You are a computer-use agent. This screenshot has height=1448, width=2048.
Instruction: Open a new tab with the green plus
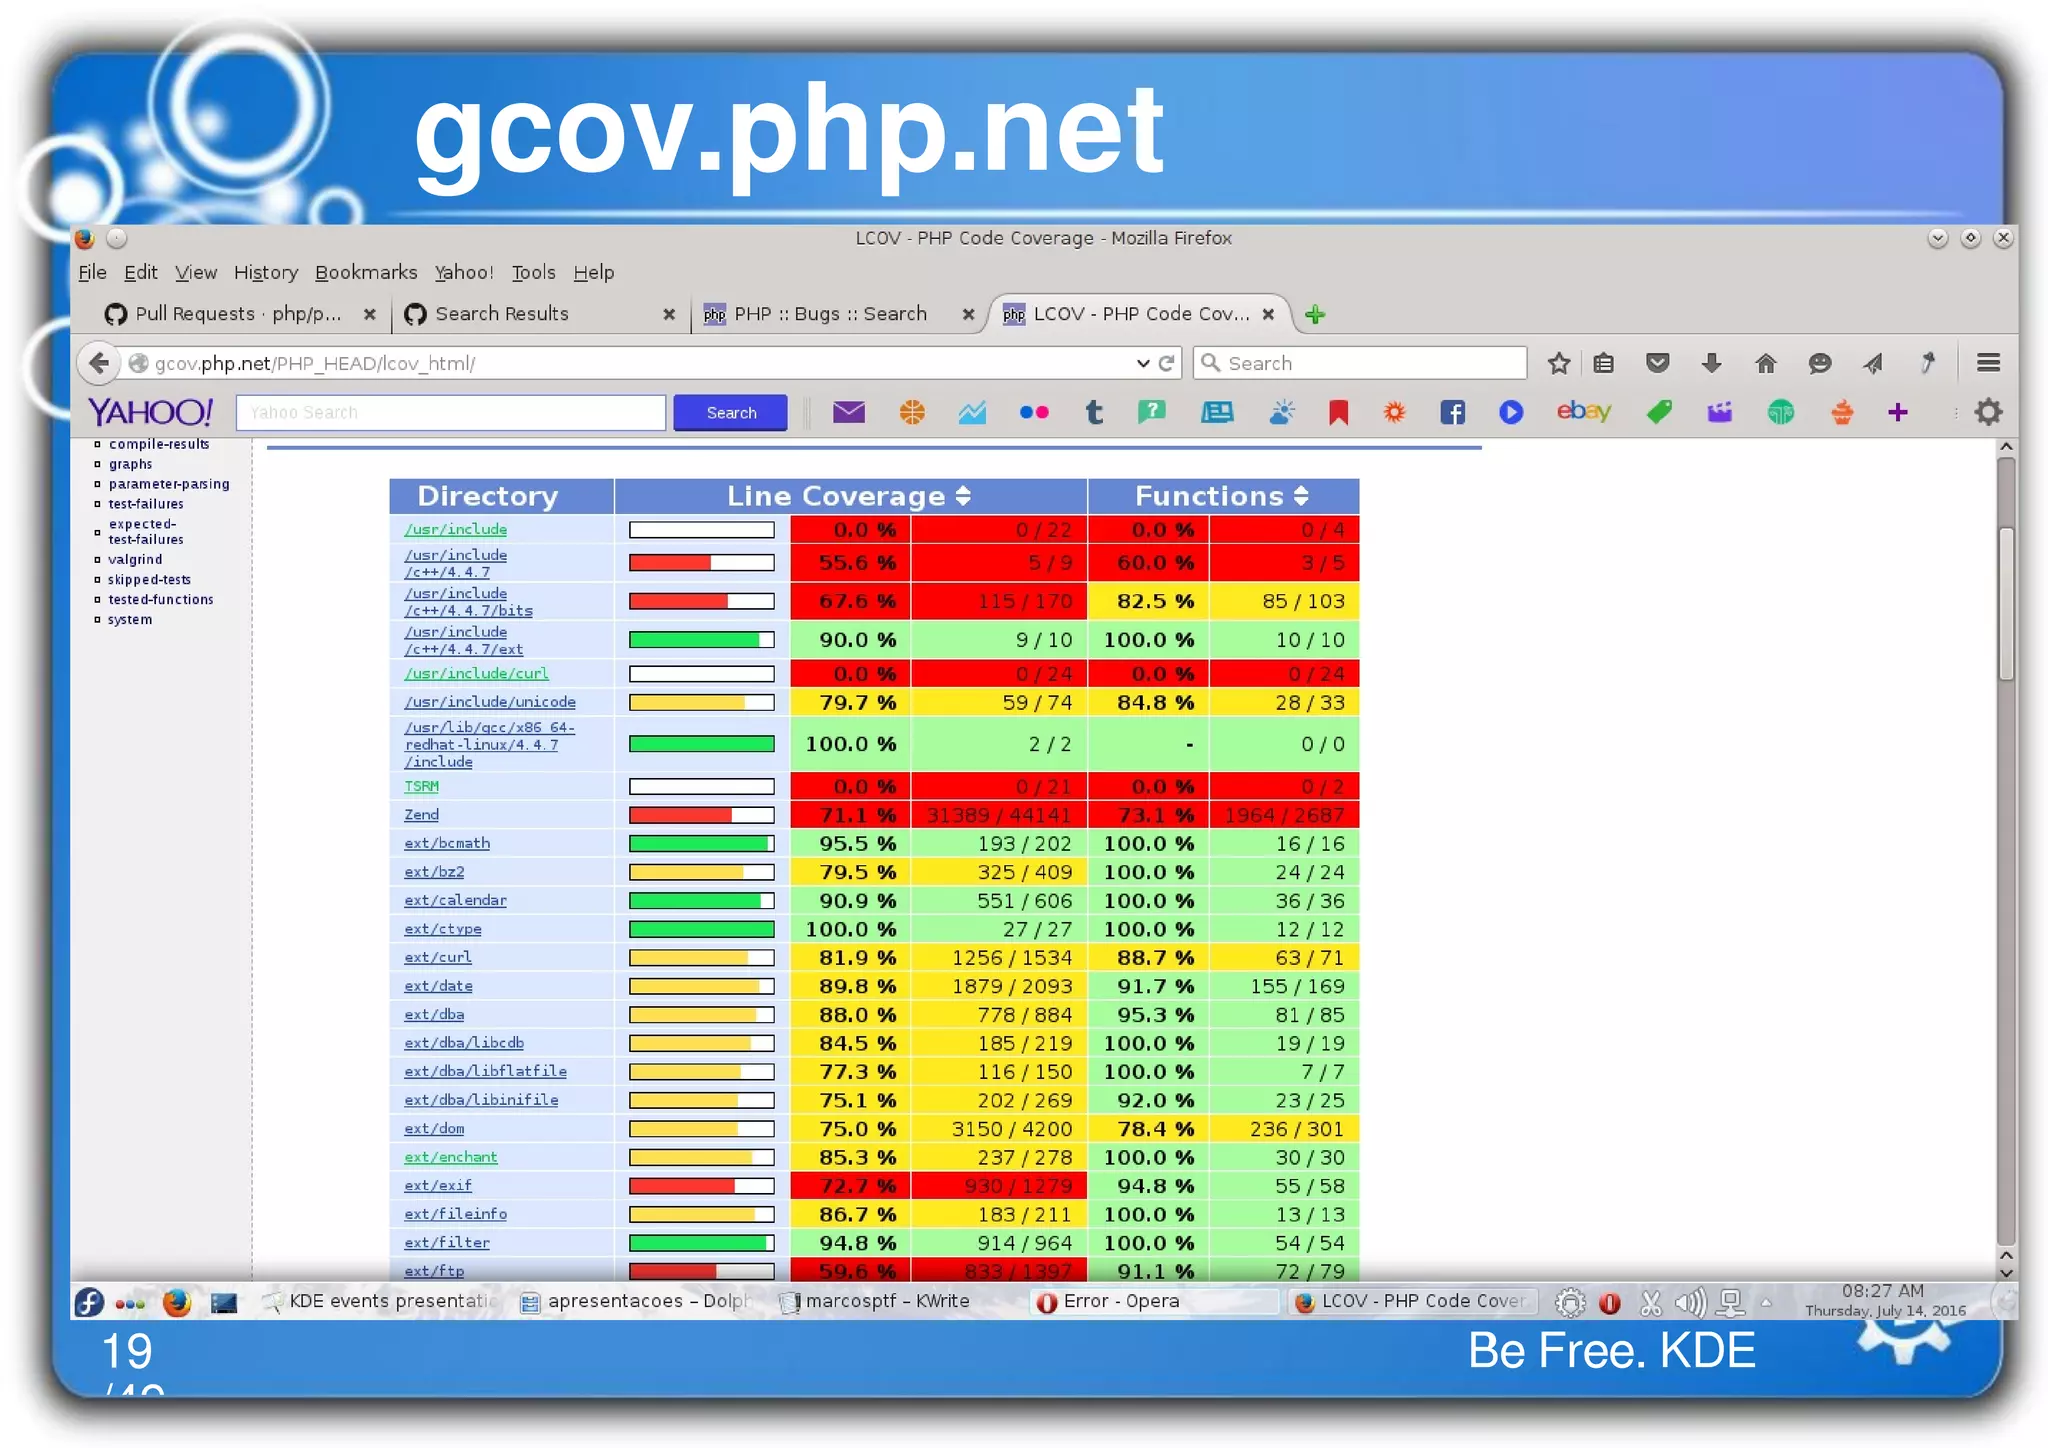click(1314, 315)
